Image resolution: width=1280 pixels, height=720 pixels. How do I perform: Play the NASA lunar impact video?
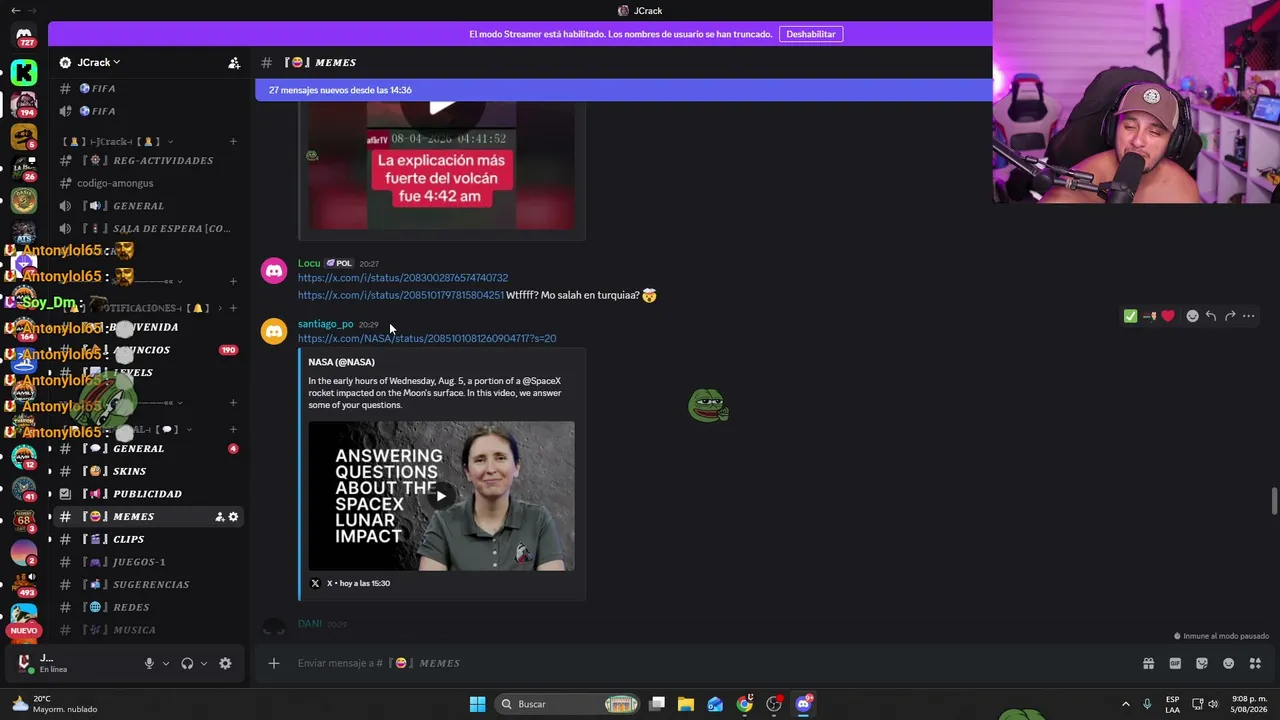point(441,496)
